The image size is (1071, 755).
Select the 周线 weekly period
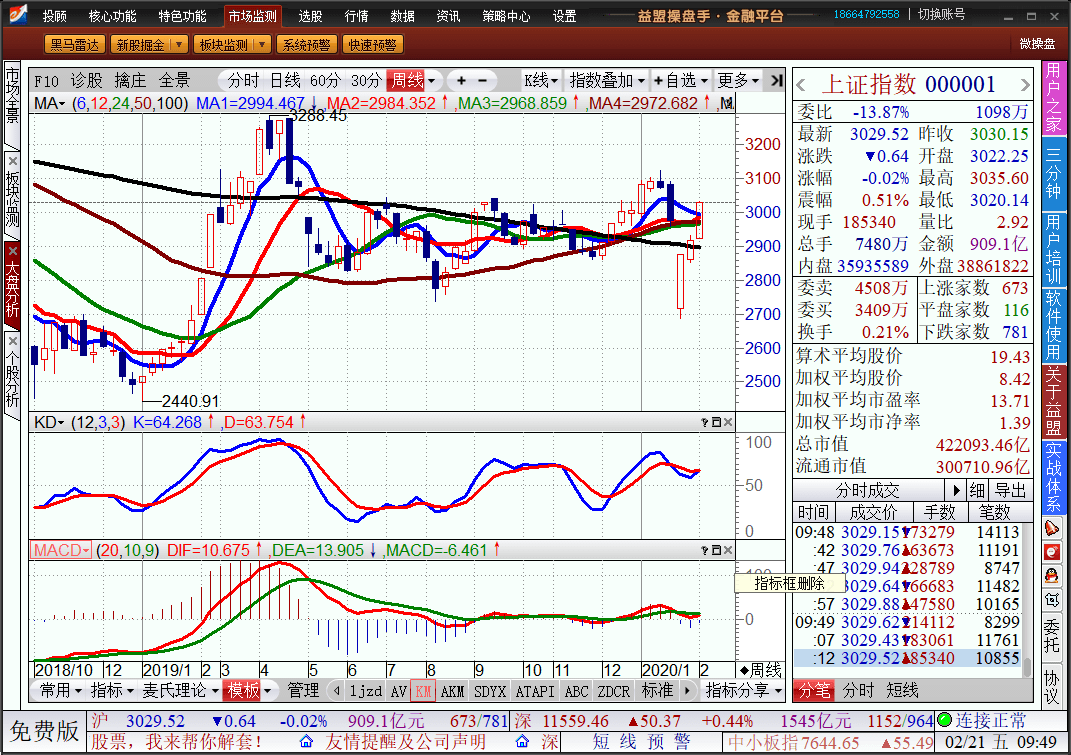pos(407,81)
